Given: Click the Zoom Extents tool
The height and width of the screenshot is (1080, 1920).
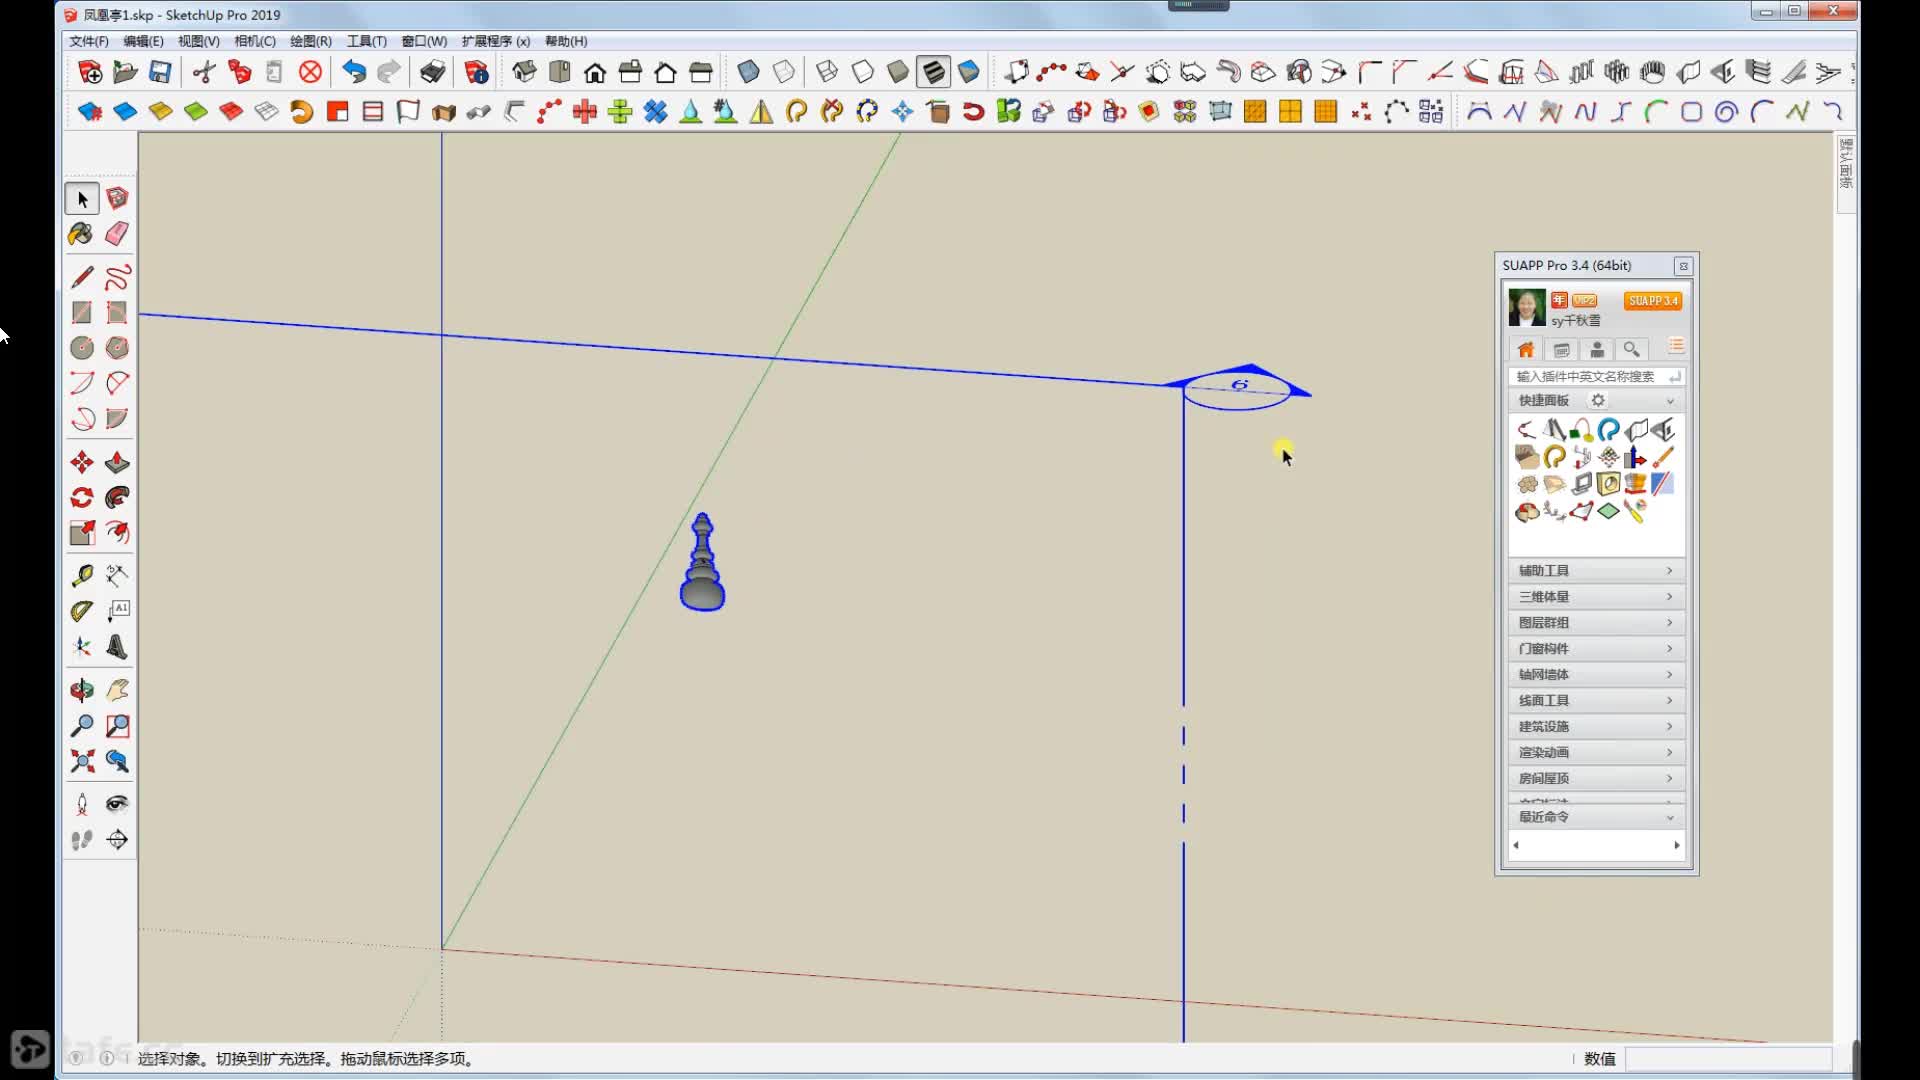Looking at the screenshot, I should tap(82, 761).
